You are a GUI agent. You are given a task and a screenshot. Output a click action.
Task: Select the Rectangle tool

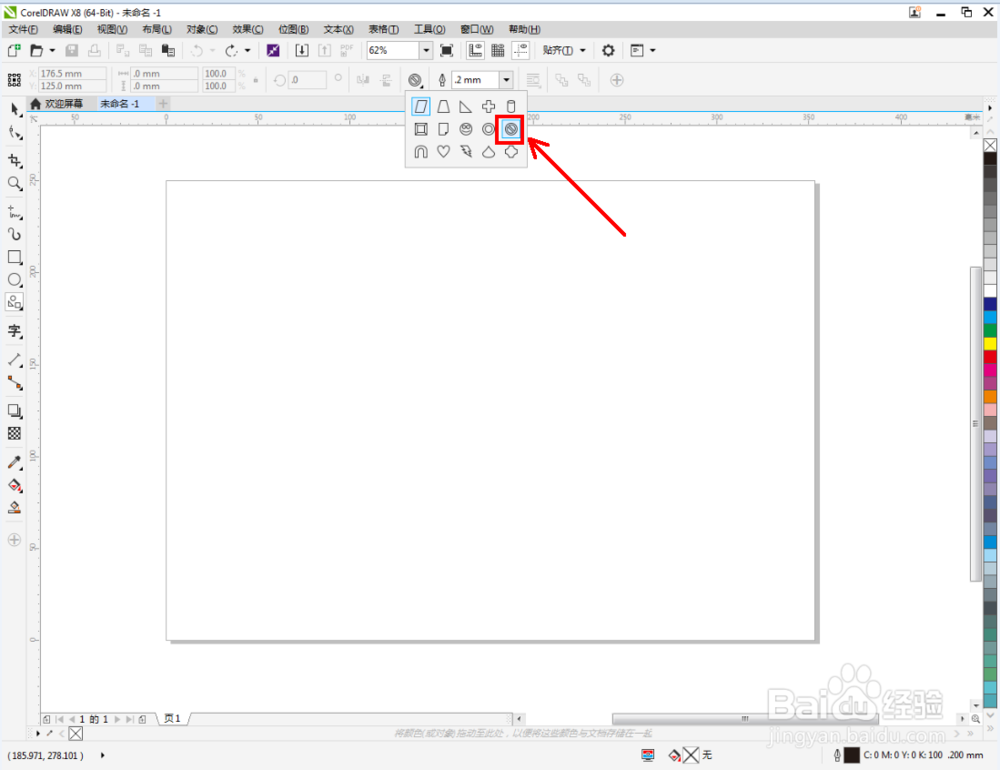coord(15,257)
